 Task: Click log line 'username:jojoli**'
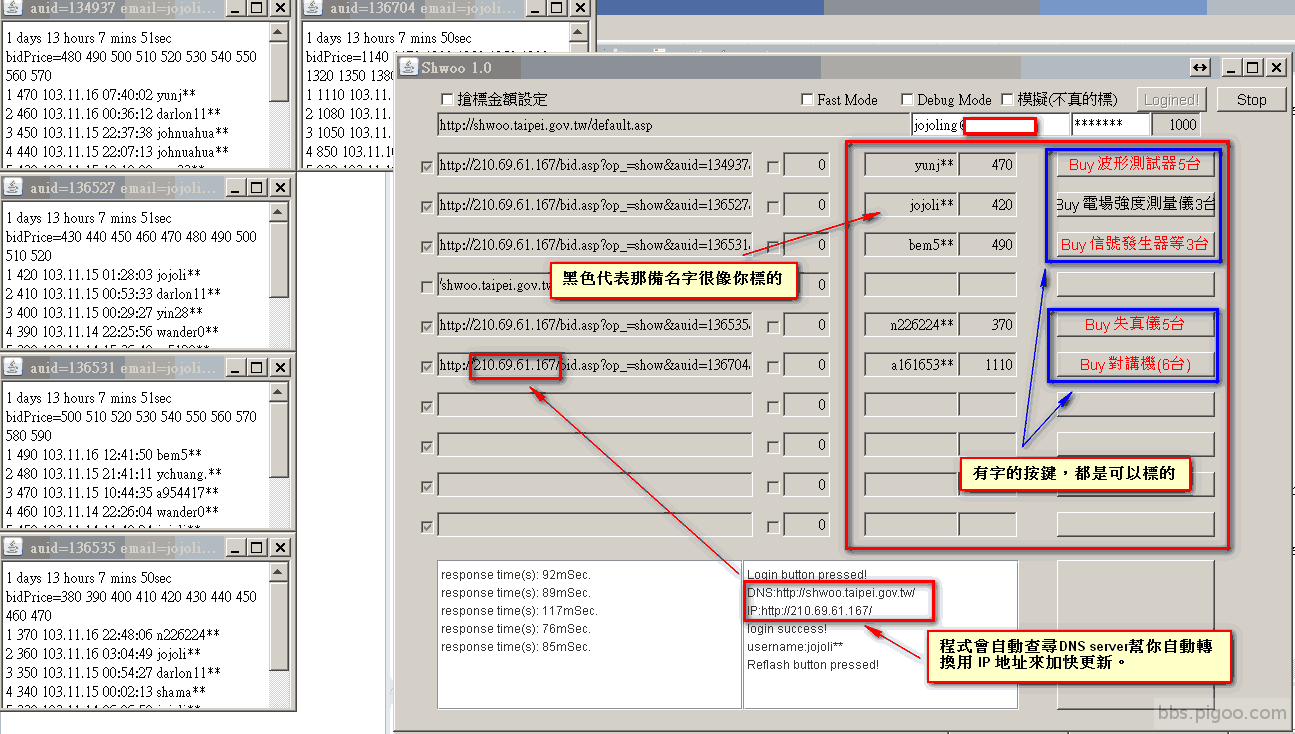point(795,647)
